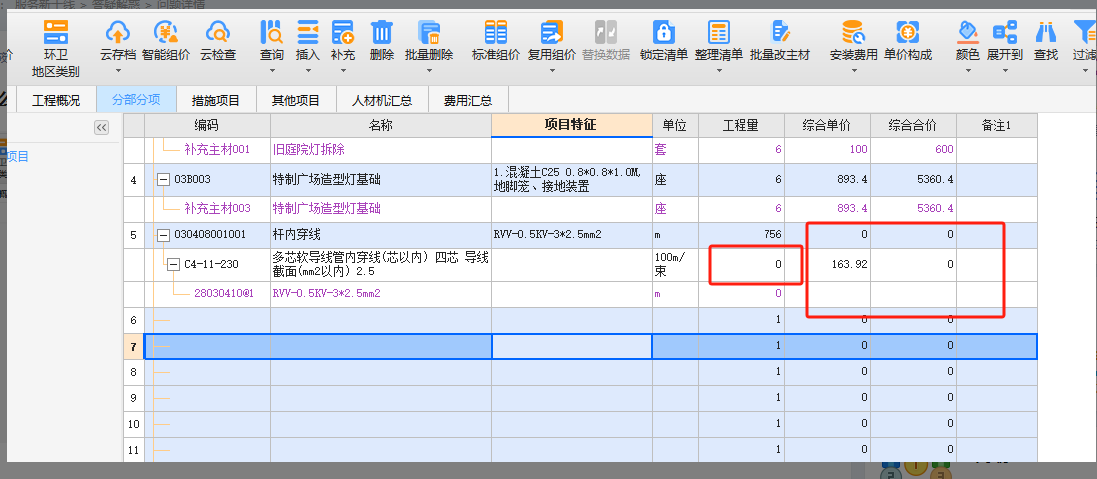Select row header number 11

[134, 449]
